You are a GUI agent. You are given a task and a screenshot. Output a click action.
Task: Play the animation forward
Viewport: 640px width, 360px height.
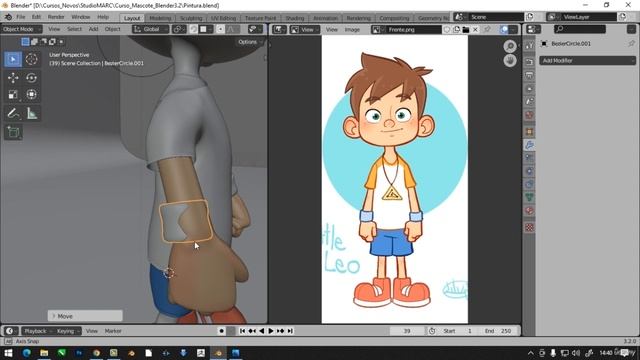click(x=271, y=331)
